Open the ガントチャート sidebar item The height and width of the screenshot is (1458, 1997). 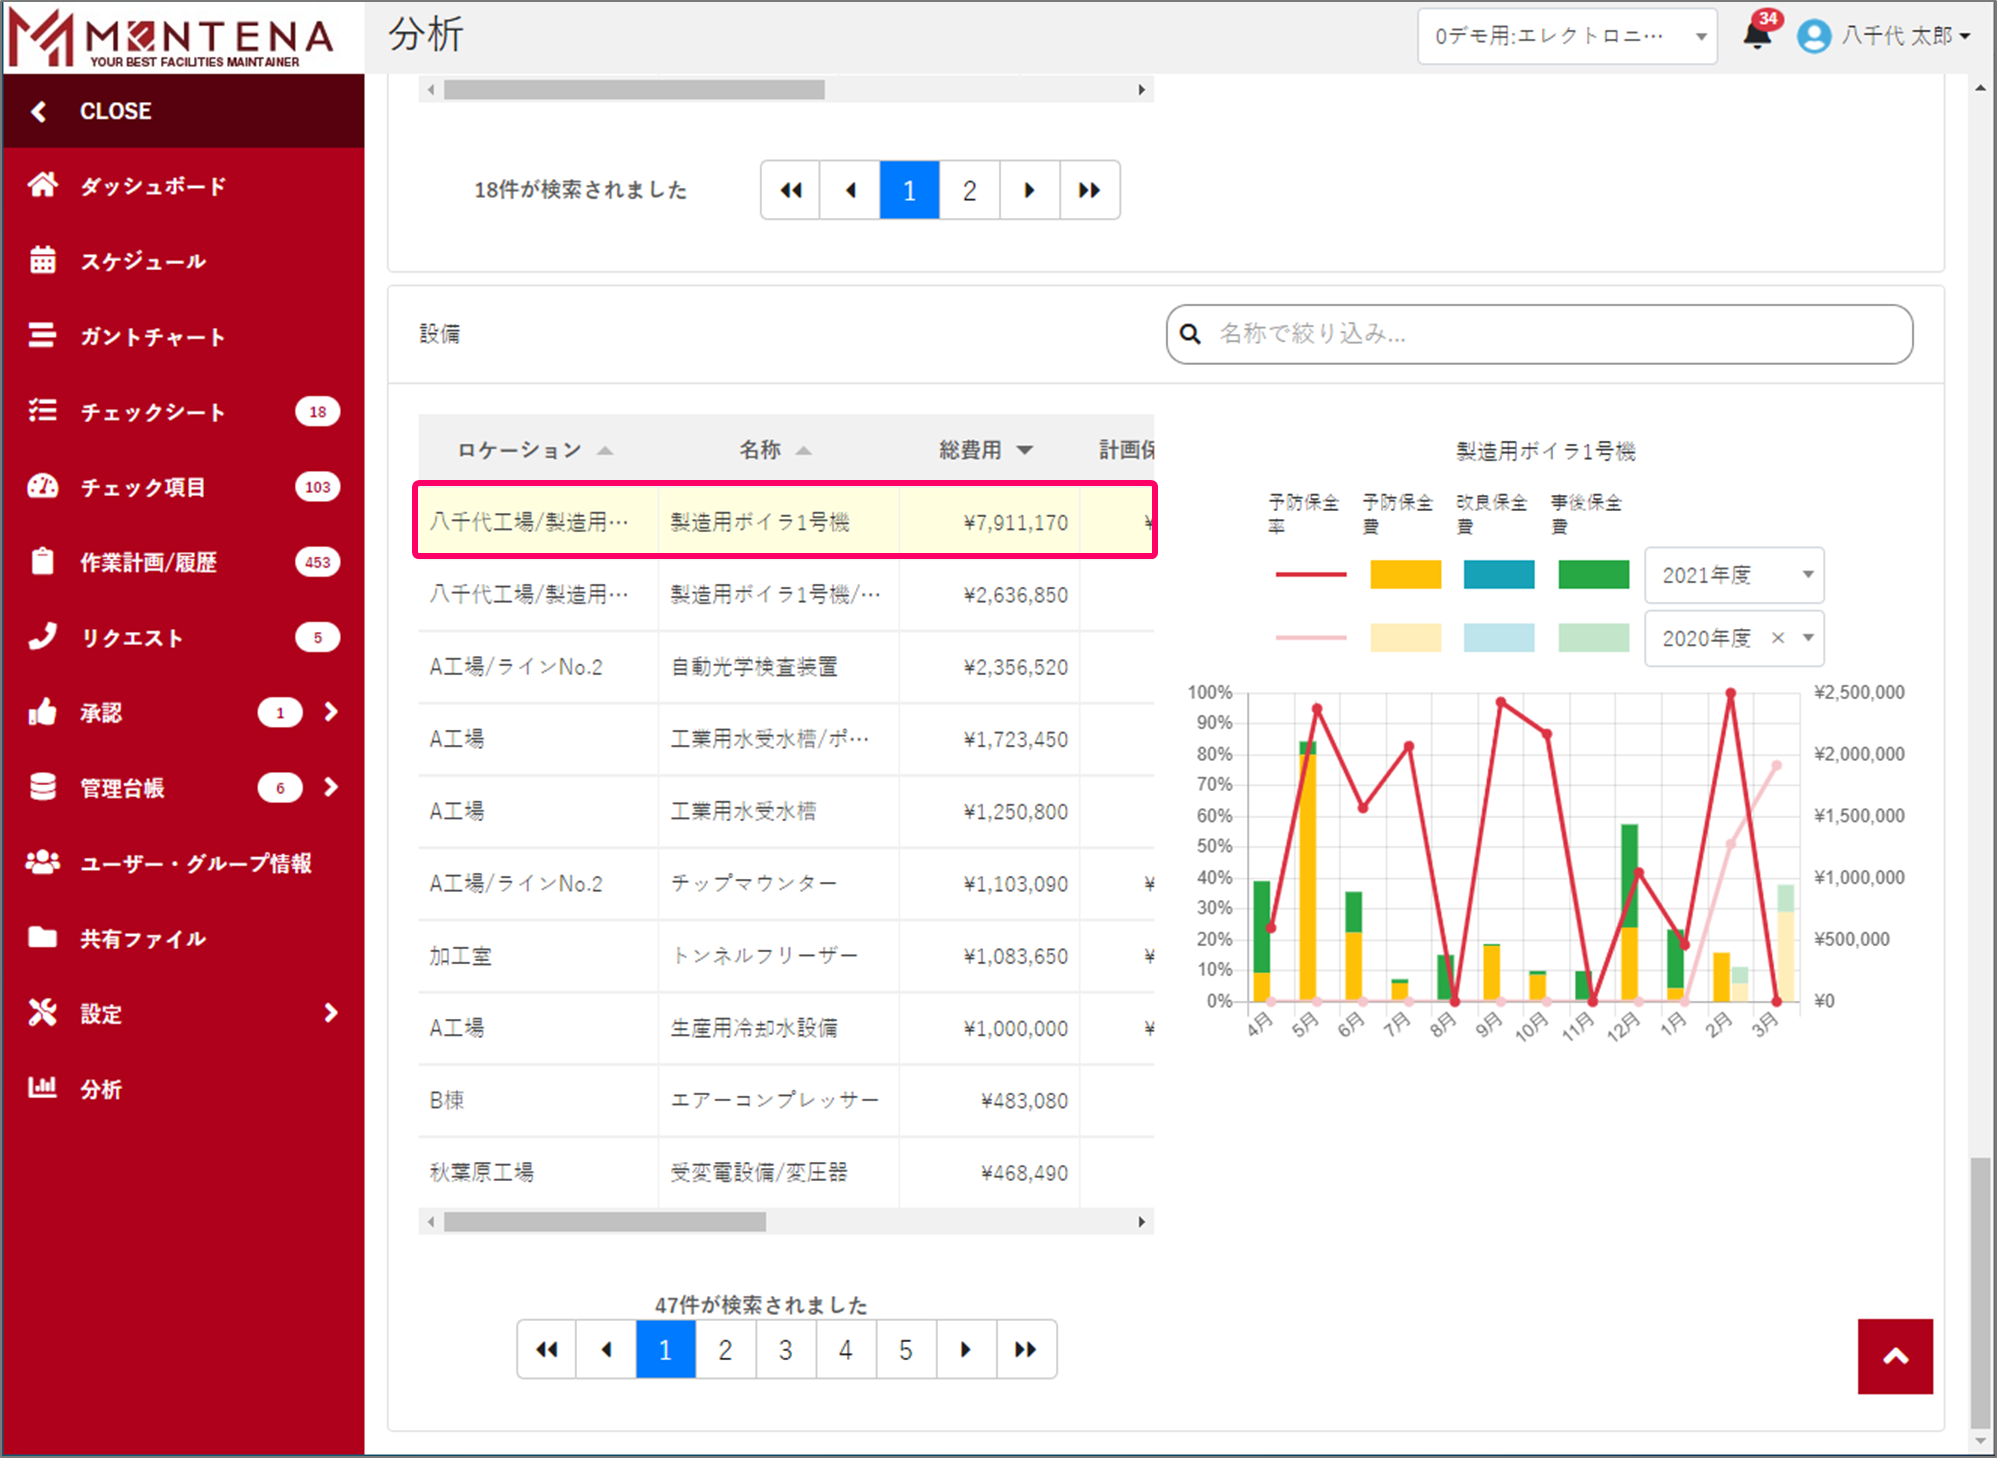tap(42, 336)
